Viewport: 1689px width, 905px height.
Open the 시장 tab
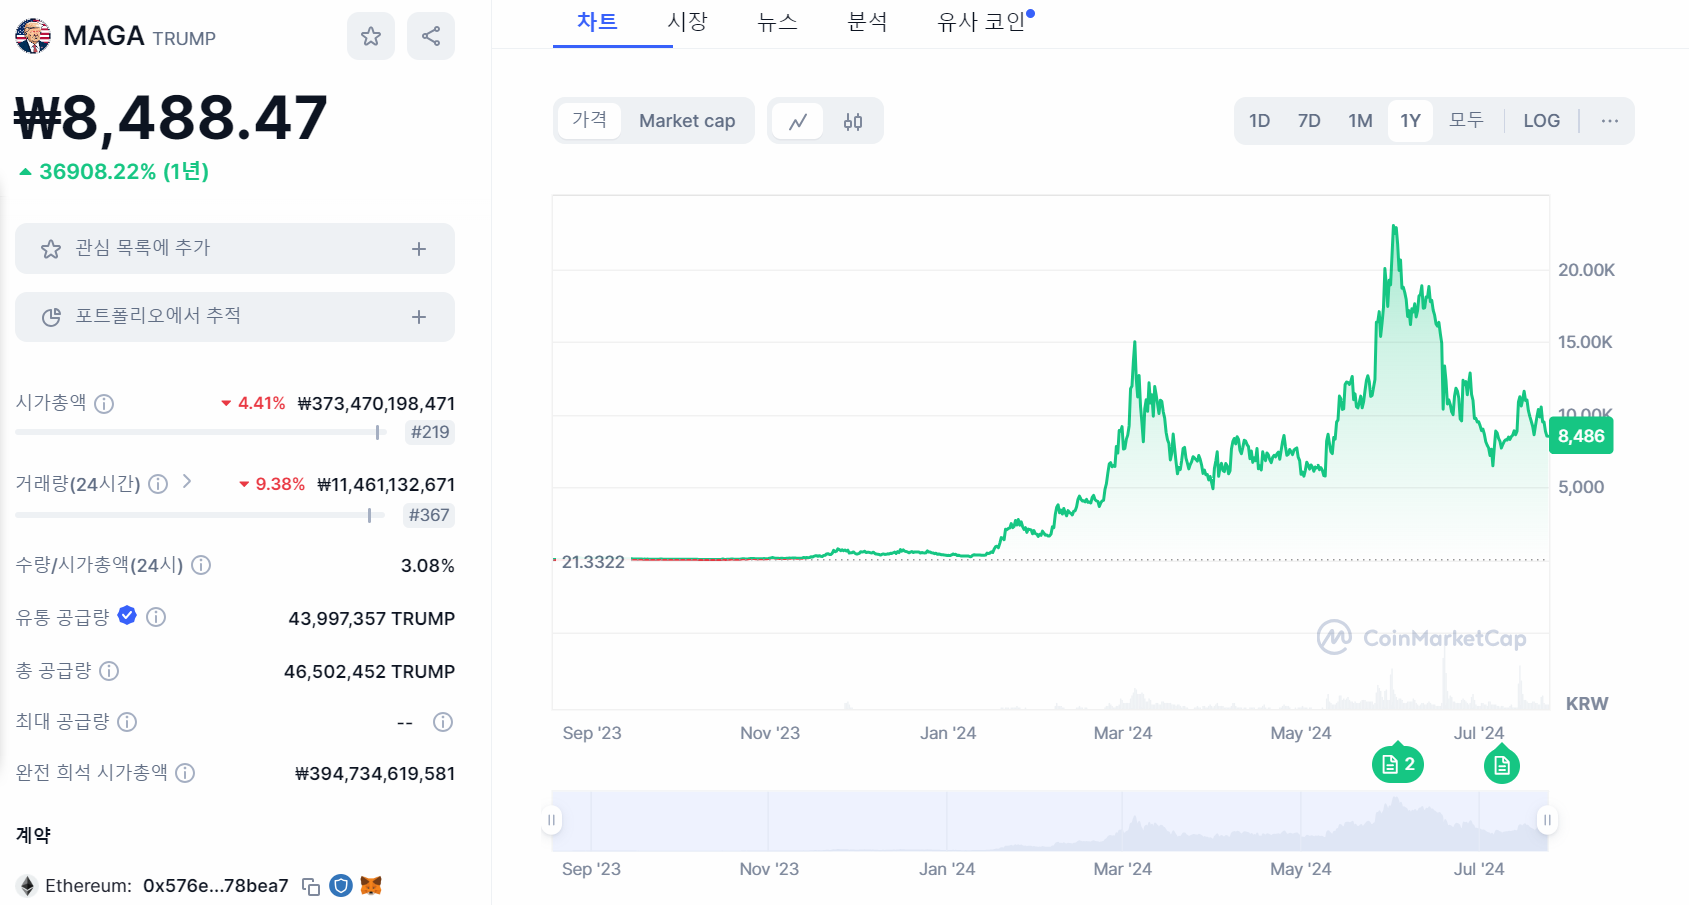687,22
